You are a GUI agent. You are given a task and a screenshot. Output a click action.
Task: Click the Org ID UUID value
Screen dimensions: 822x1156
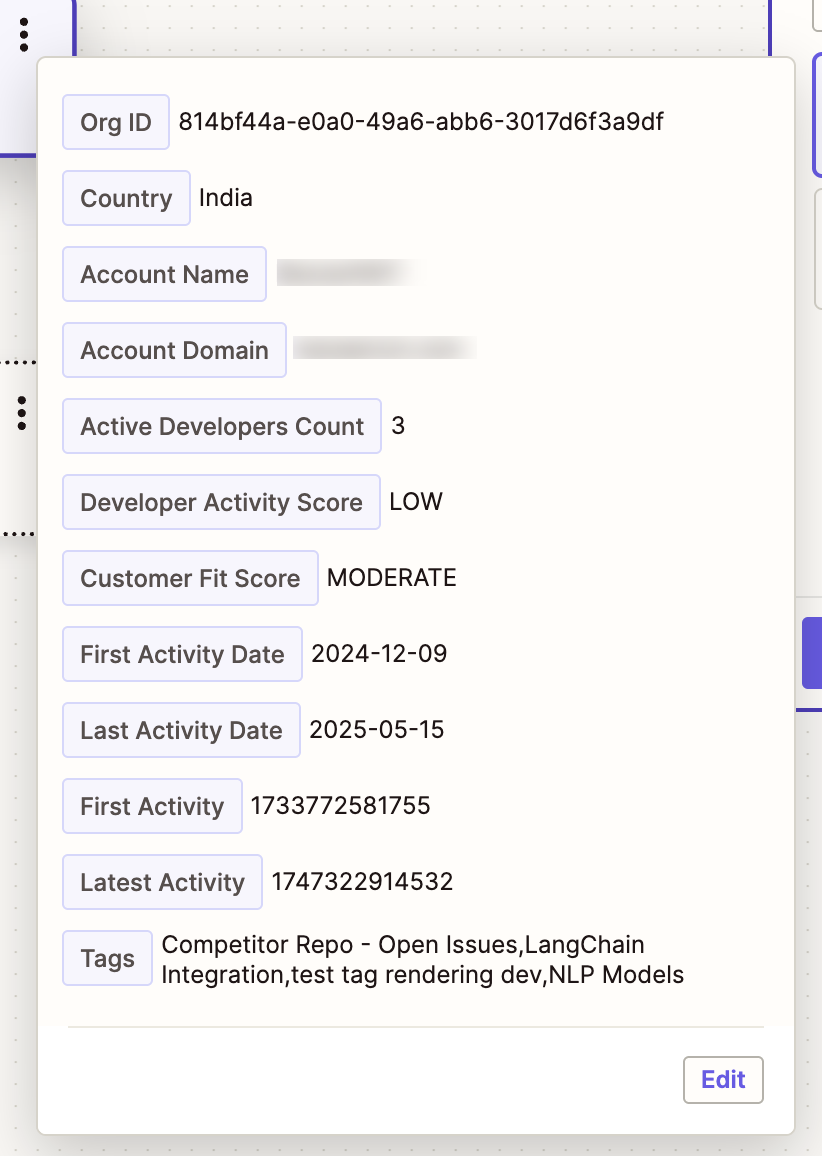(421, 122)
